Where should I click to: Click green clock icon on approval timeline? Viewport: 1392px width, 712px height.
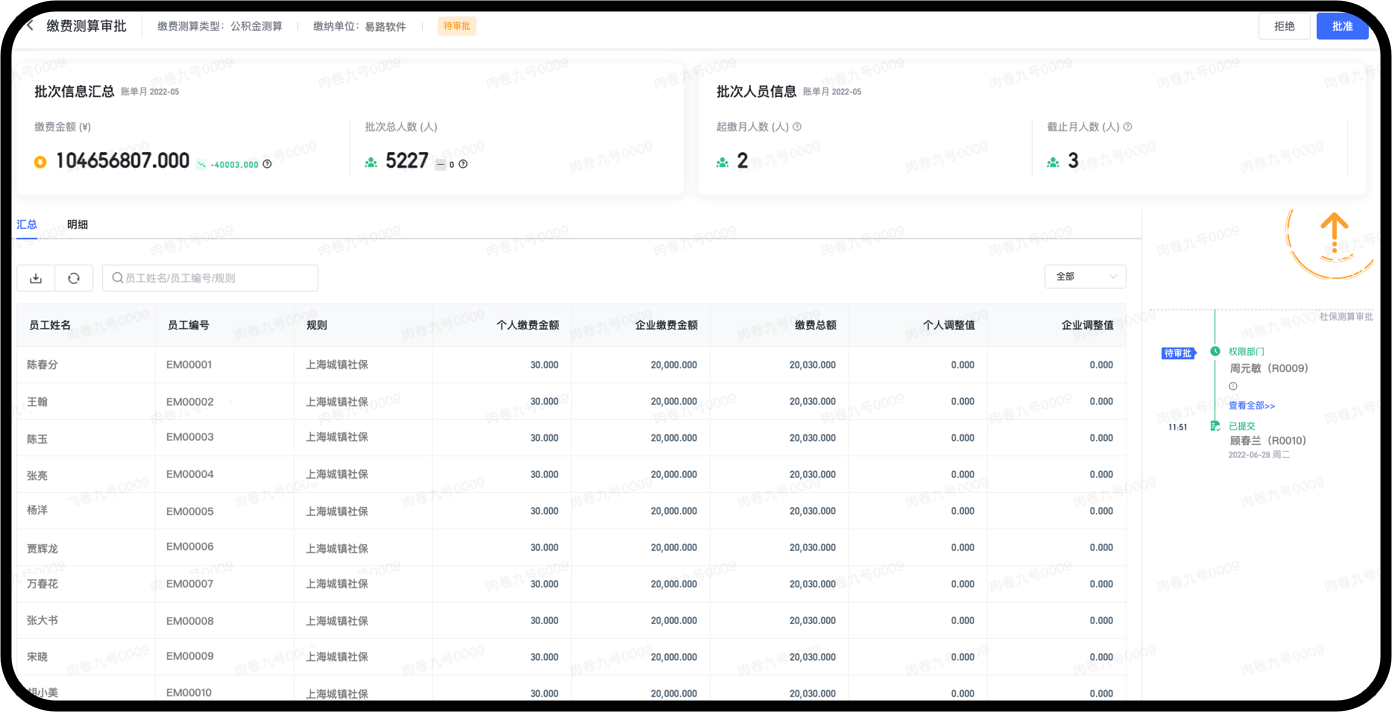tap(1215, 352)
